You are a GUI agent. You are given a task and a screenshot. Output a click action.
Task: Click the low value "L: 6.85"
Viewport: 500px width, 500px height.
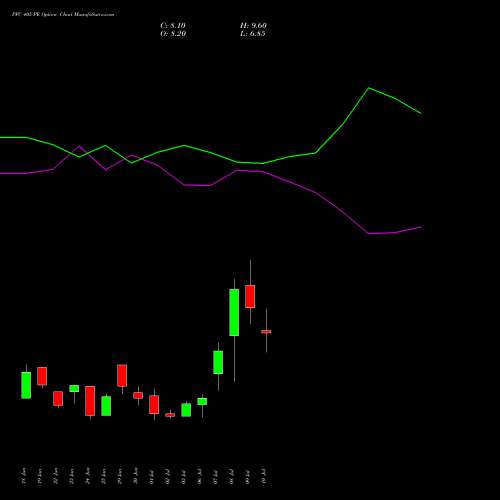[253, 34]
